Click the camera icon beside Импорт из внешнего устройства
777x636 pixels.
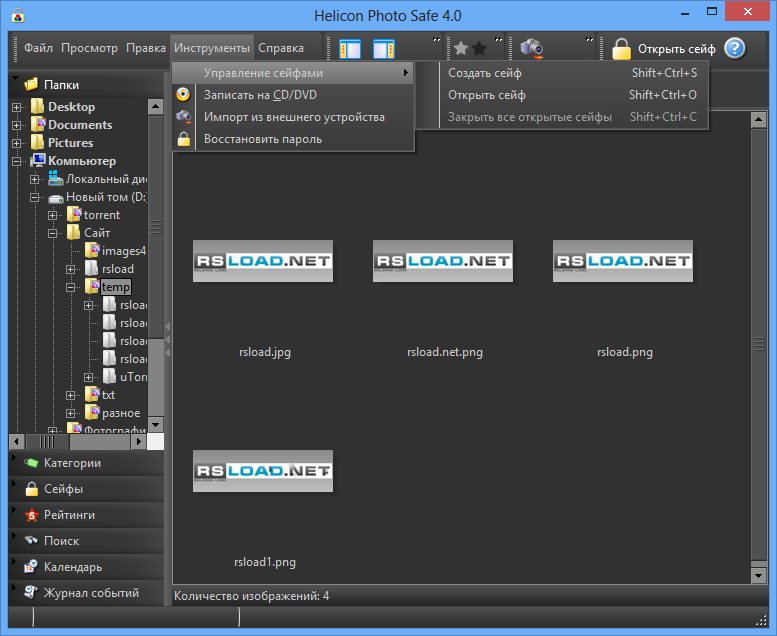[183, 117]
